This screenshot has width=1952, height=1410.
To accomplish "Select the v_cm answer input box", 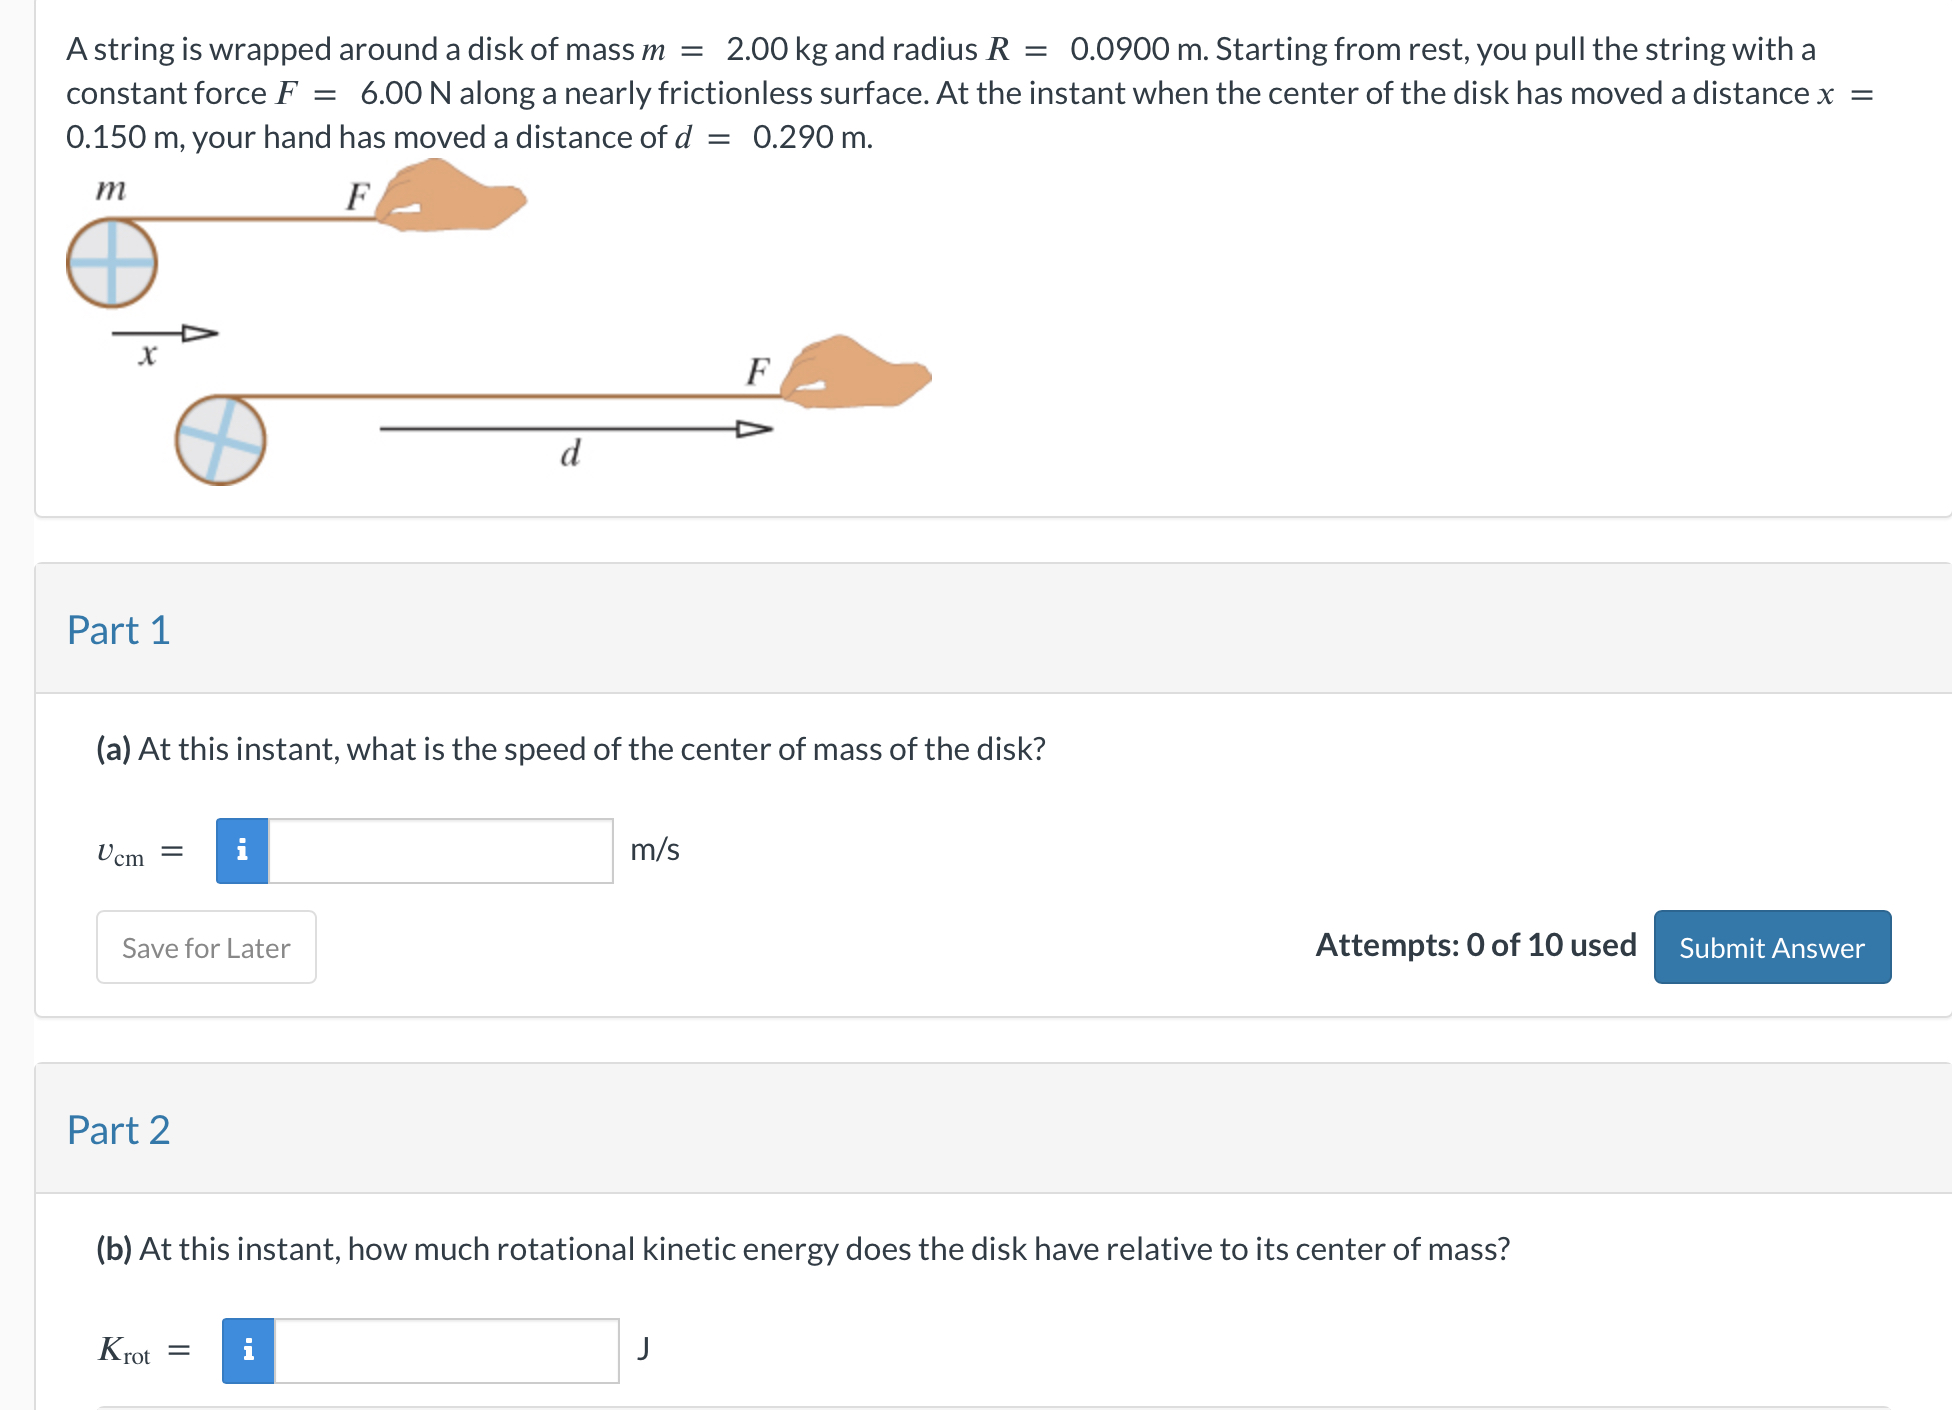I will point(440,849).
